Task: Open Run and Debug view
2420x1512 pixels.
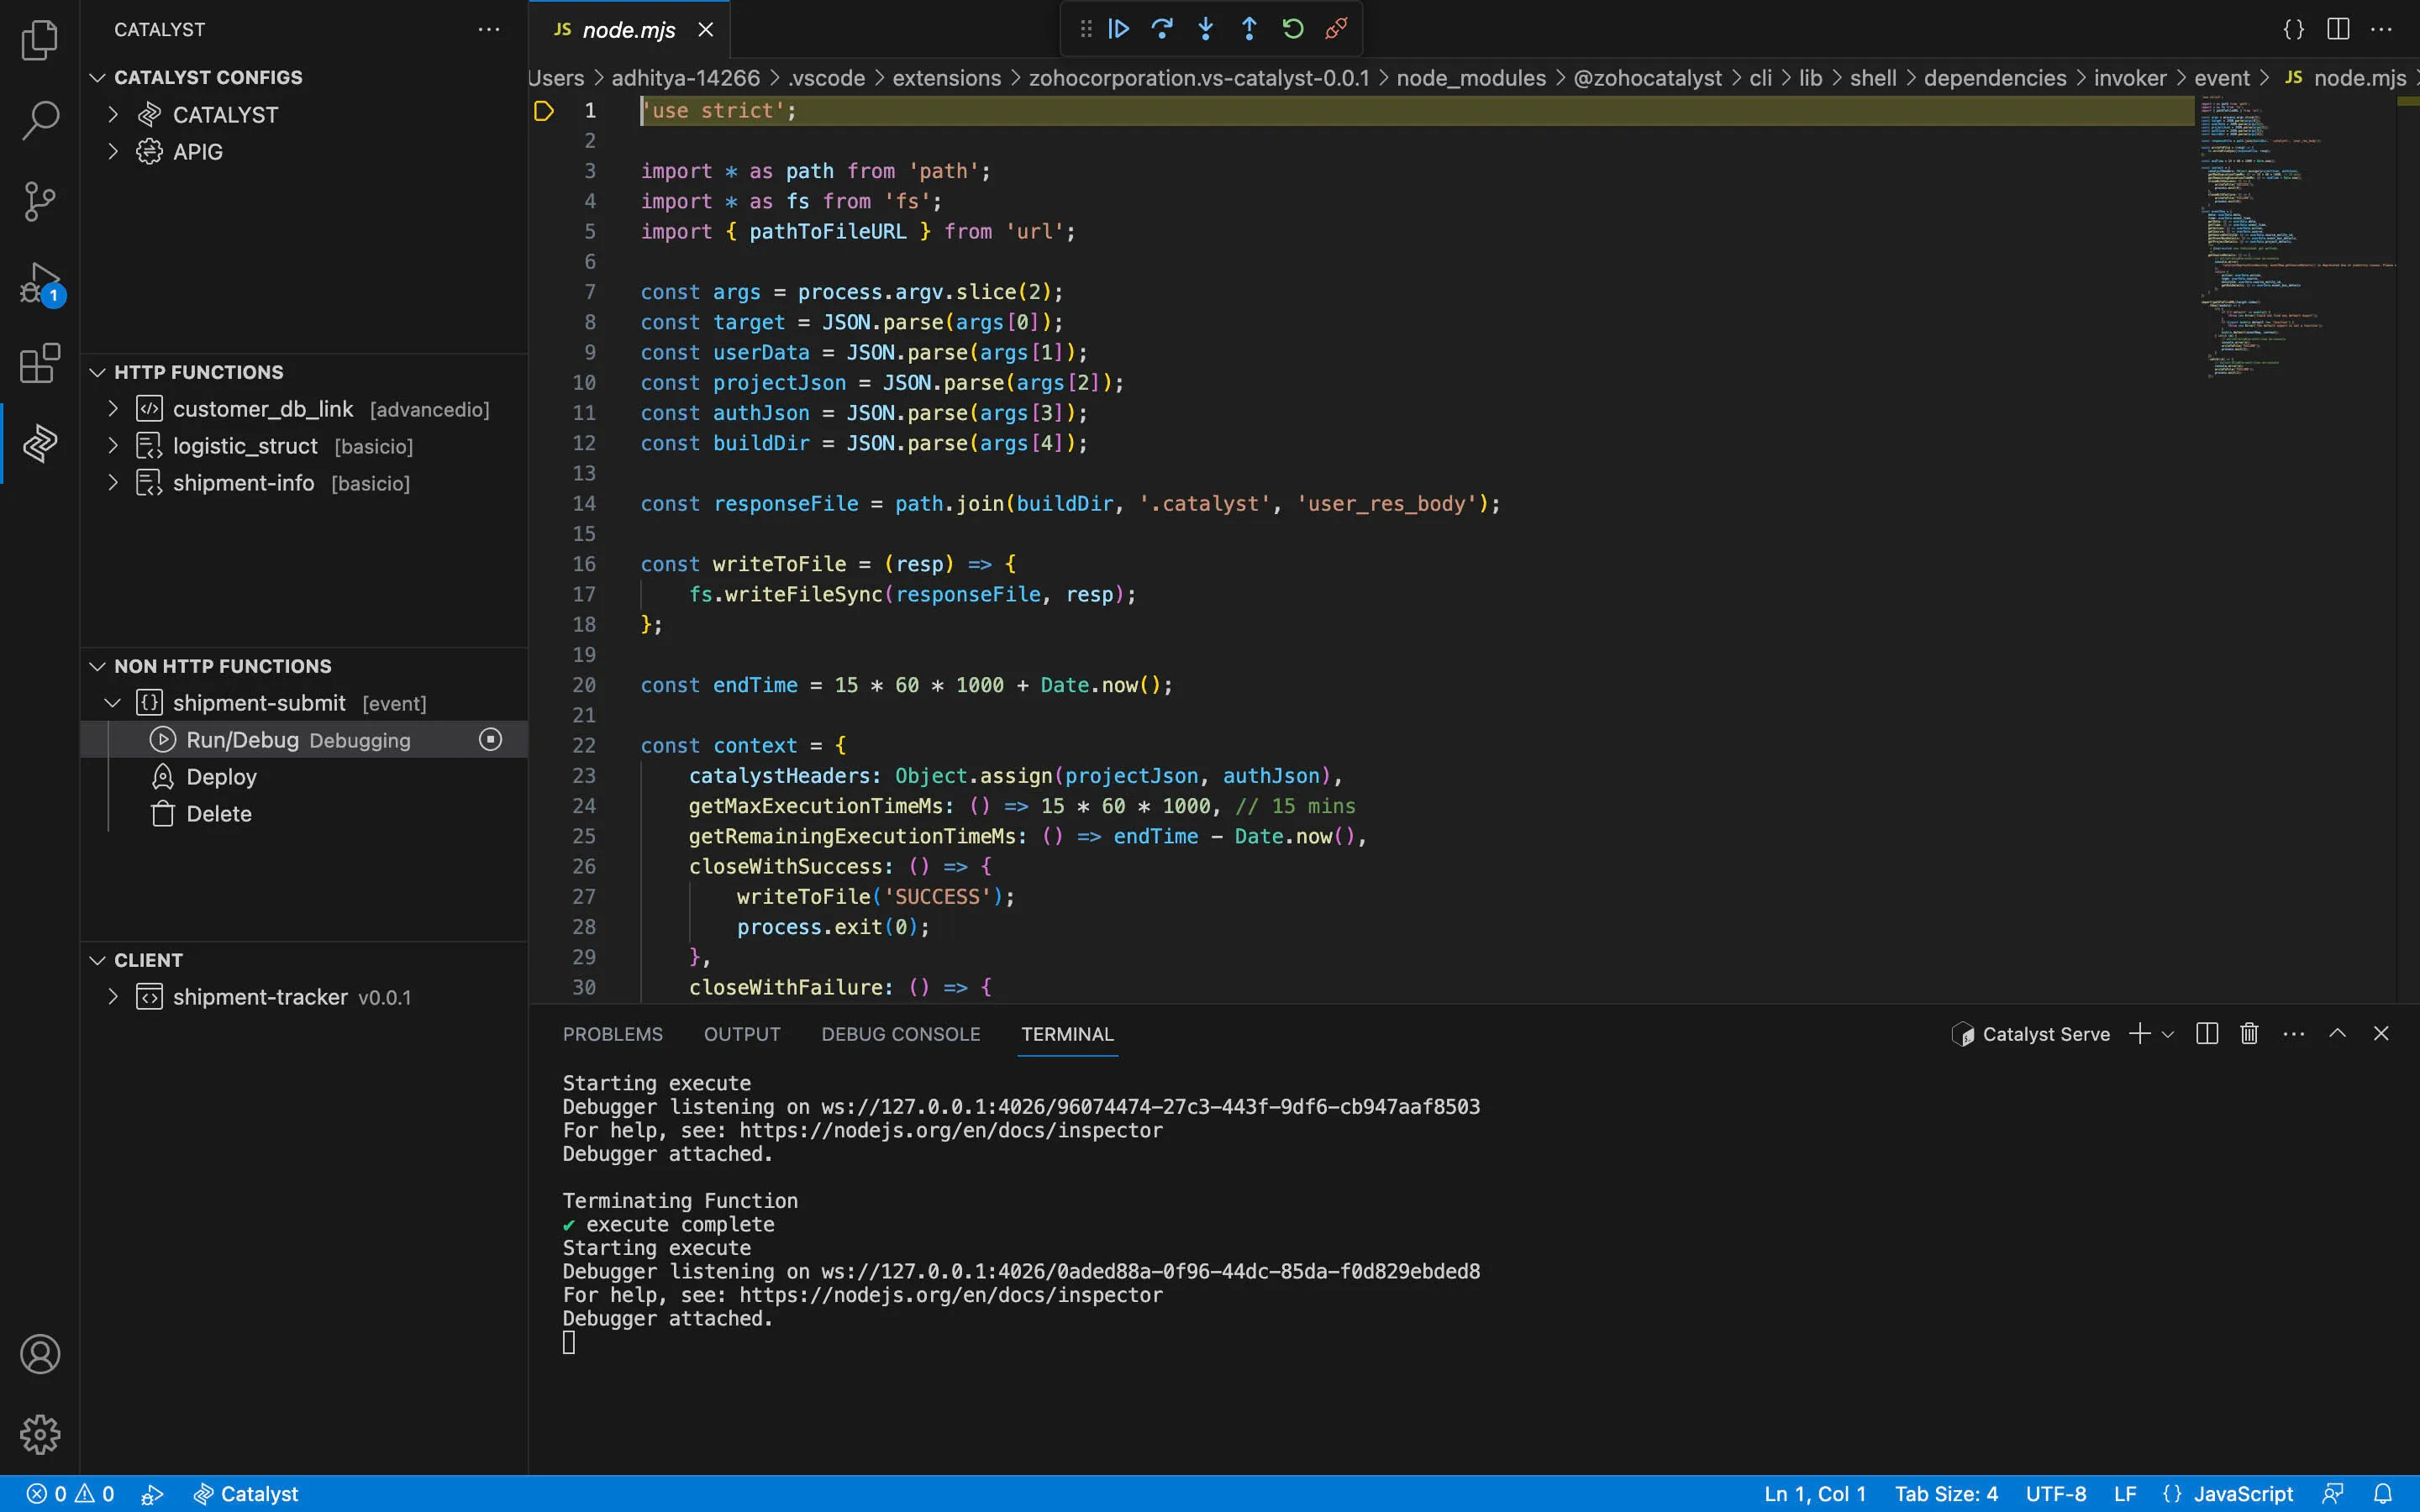Action: tap(40, 283)
